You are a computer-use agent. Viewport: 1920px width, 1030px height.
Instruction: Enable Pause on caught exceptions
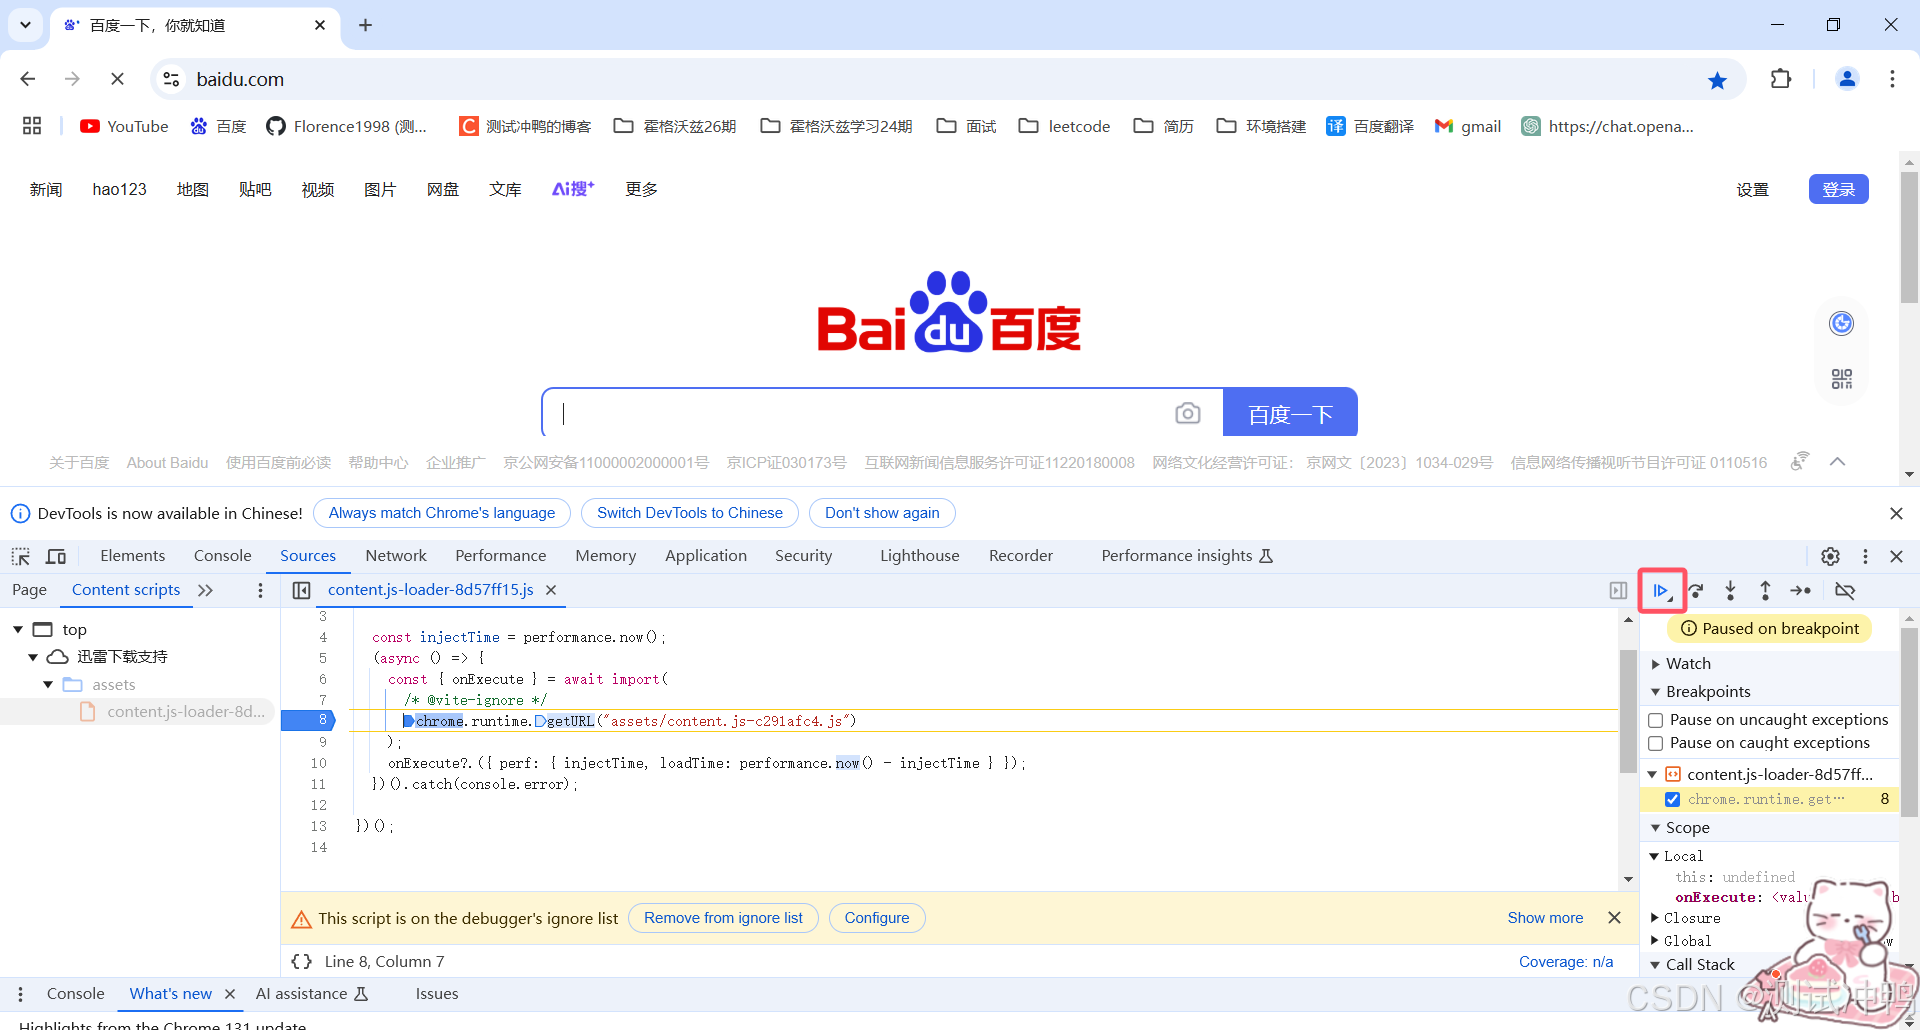tap(1655, 743)
